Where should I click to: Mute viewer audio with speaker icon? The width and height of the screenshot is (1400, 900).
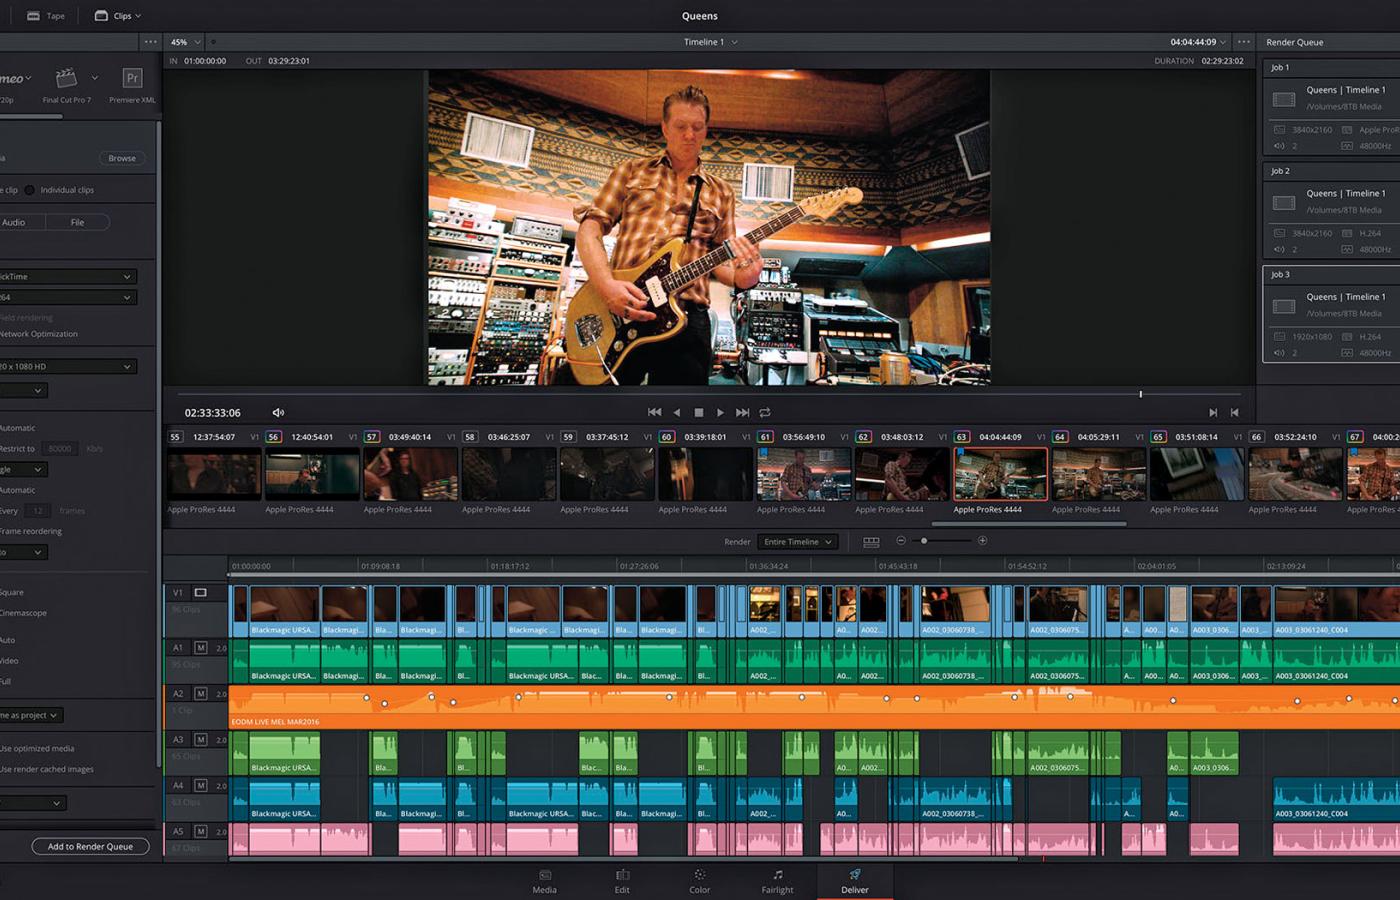[x=278, y=412]
